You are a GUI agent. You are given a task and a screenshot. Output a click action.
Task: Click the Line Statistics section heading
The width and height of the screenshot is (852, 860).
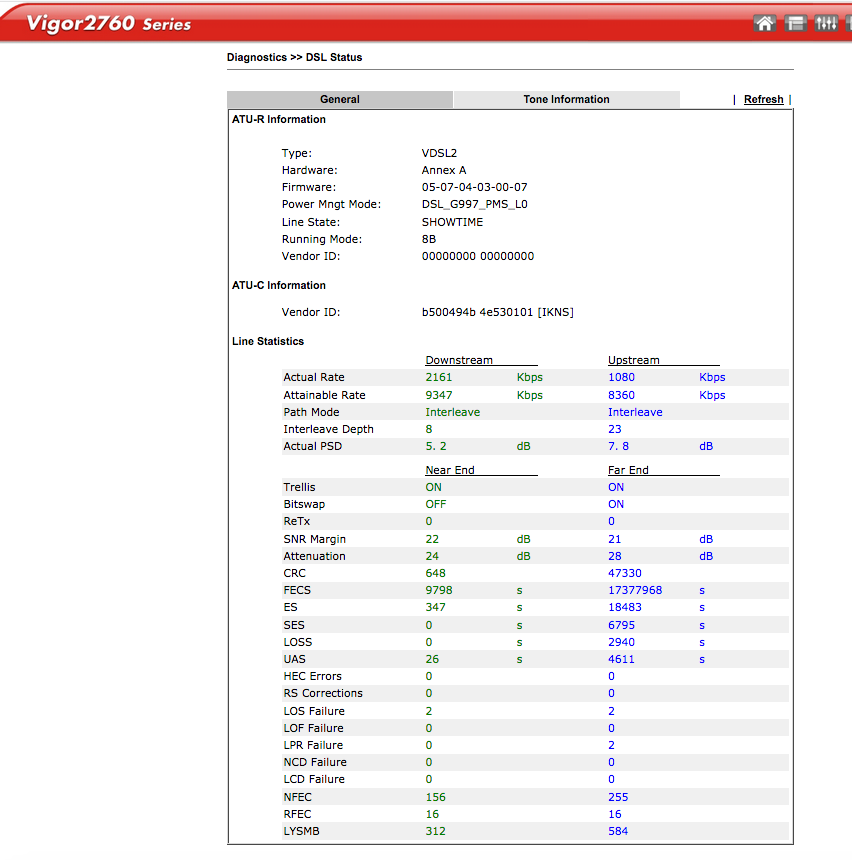click(268, 342)
